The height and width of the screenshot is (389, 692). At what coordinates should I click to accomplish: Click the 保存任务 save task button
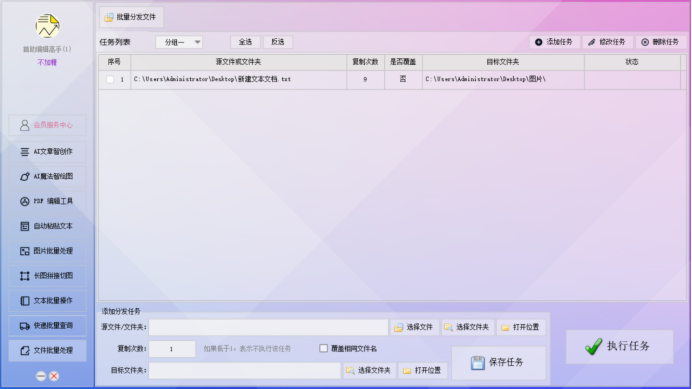click(498, 363)
